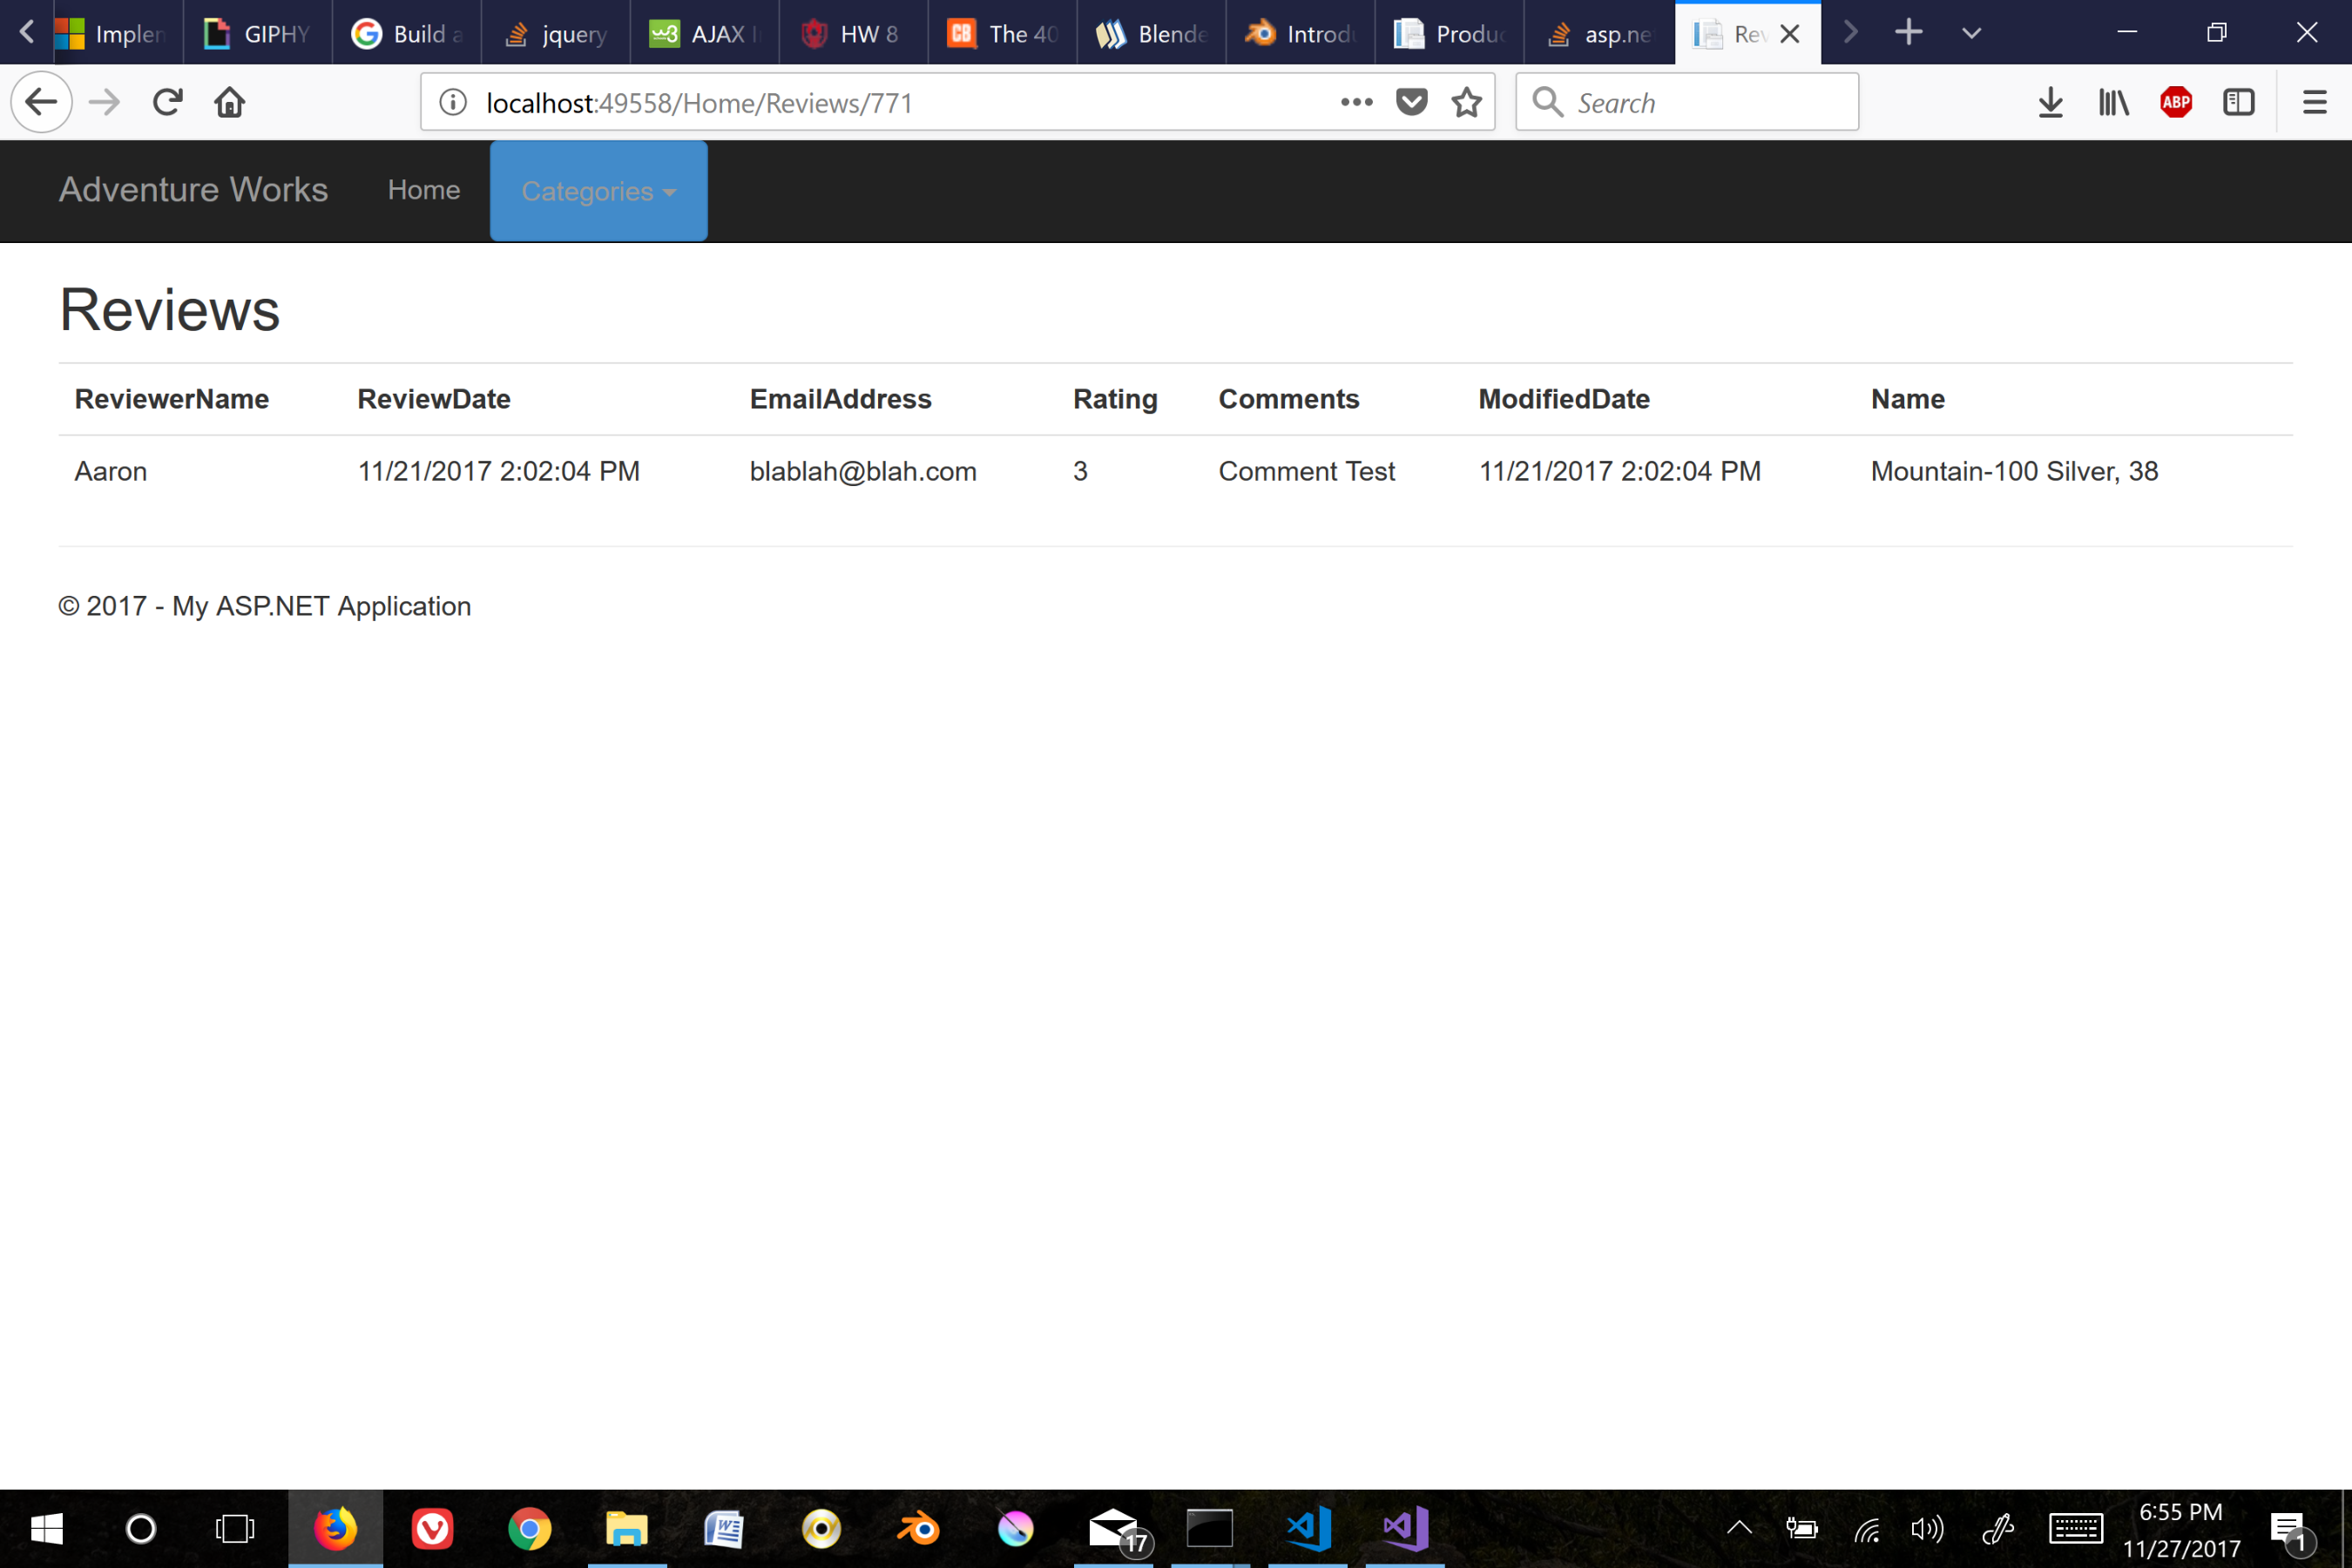Click the browser Home icon

[x=229, y=101]
